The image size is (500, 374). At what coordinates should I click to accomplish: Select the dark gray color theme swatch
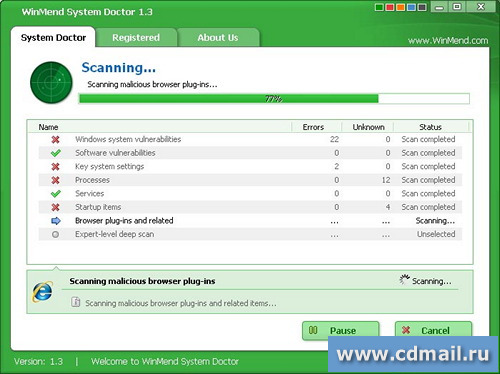point(422,7)
